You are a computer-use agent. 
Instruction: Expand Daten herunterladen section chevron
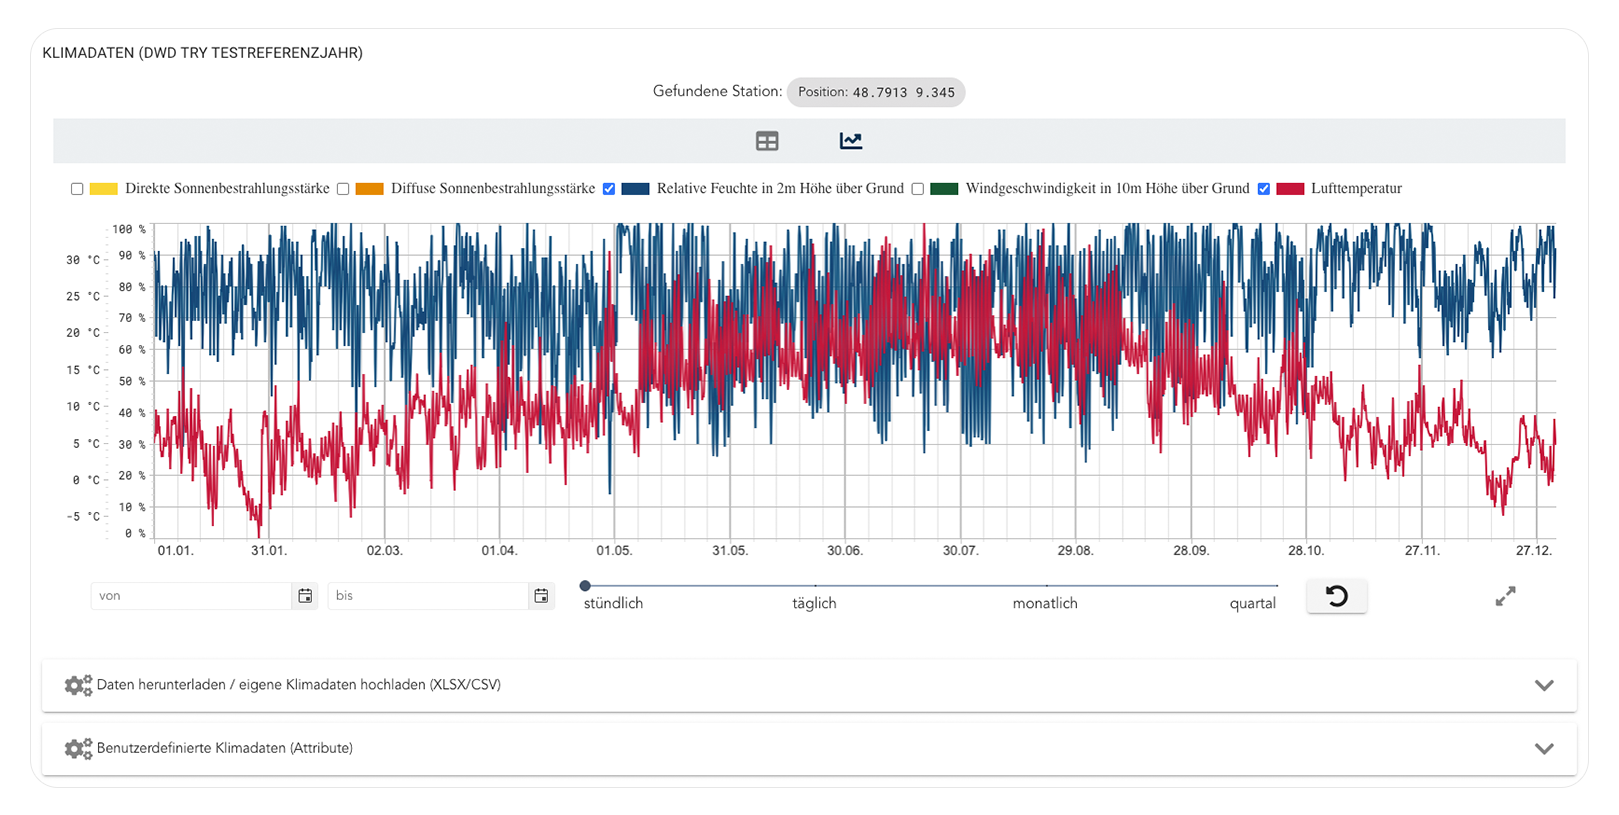point(1544,685)
